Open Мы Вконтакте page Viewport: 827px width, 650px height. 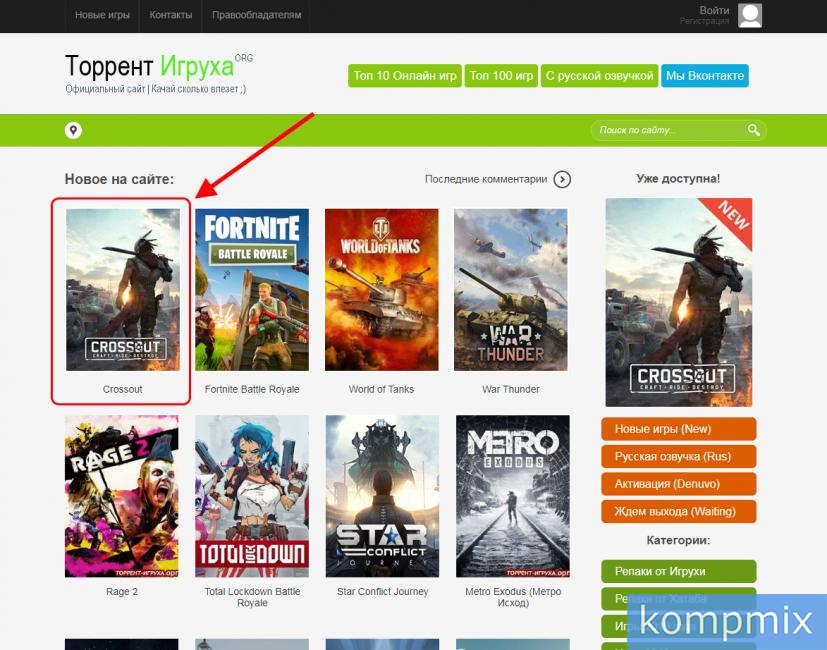click(705, 75)
